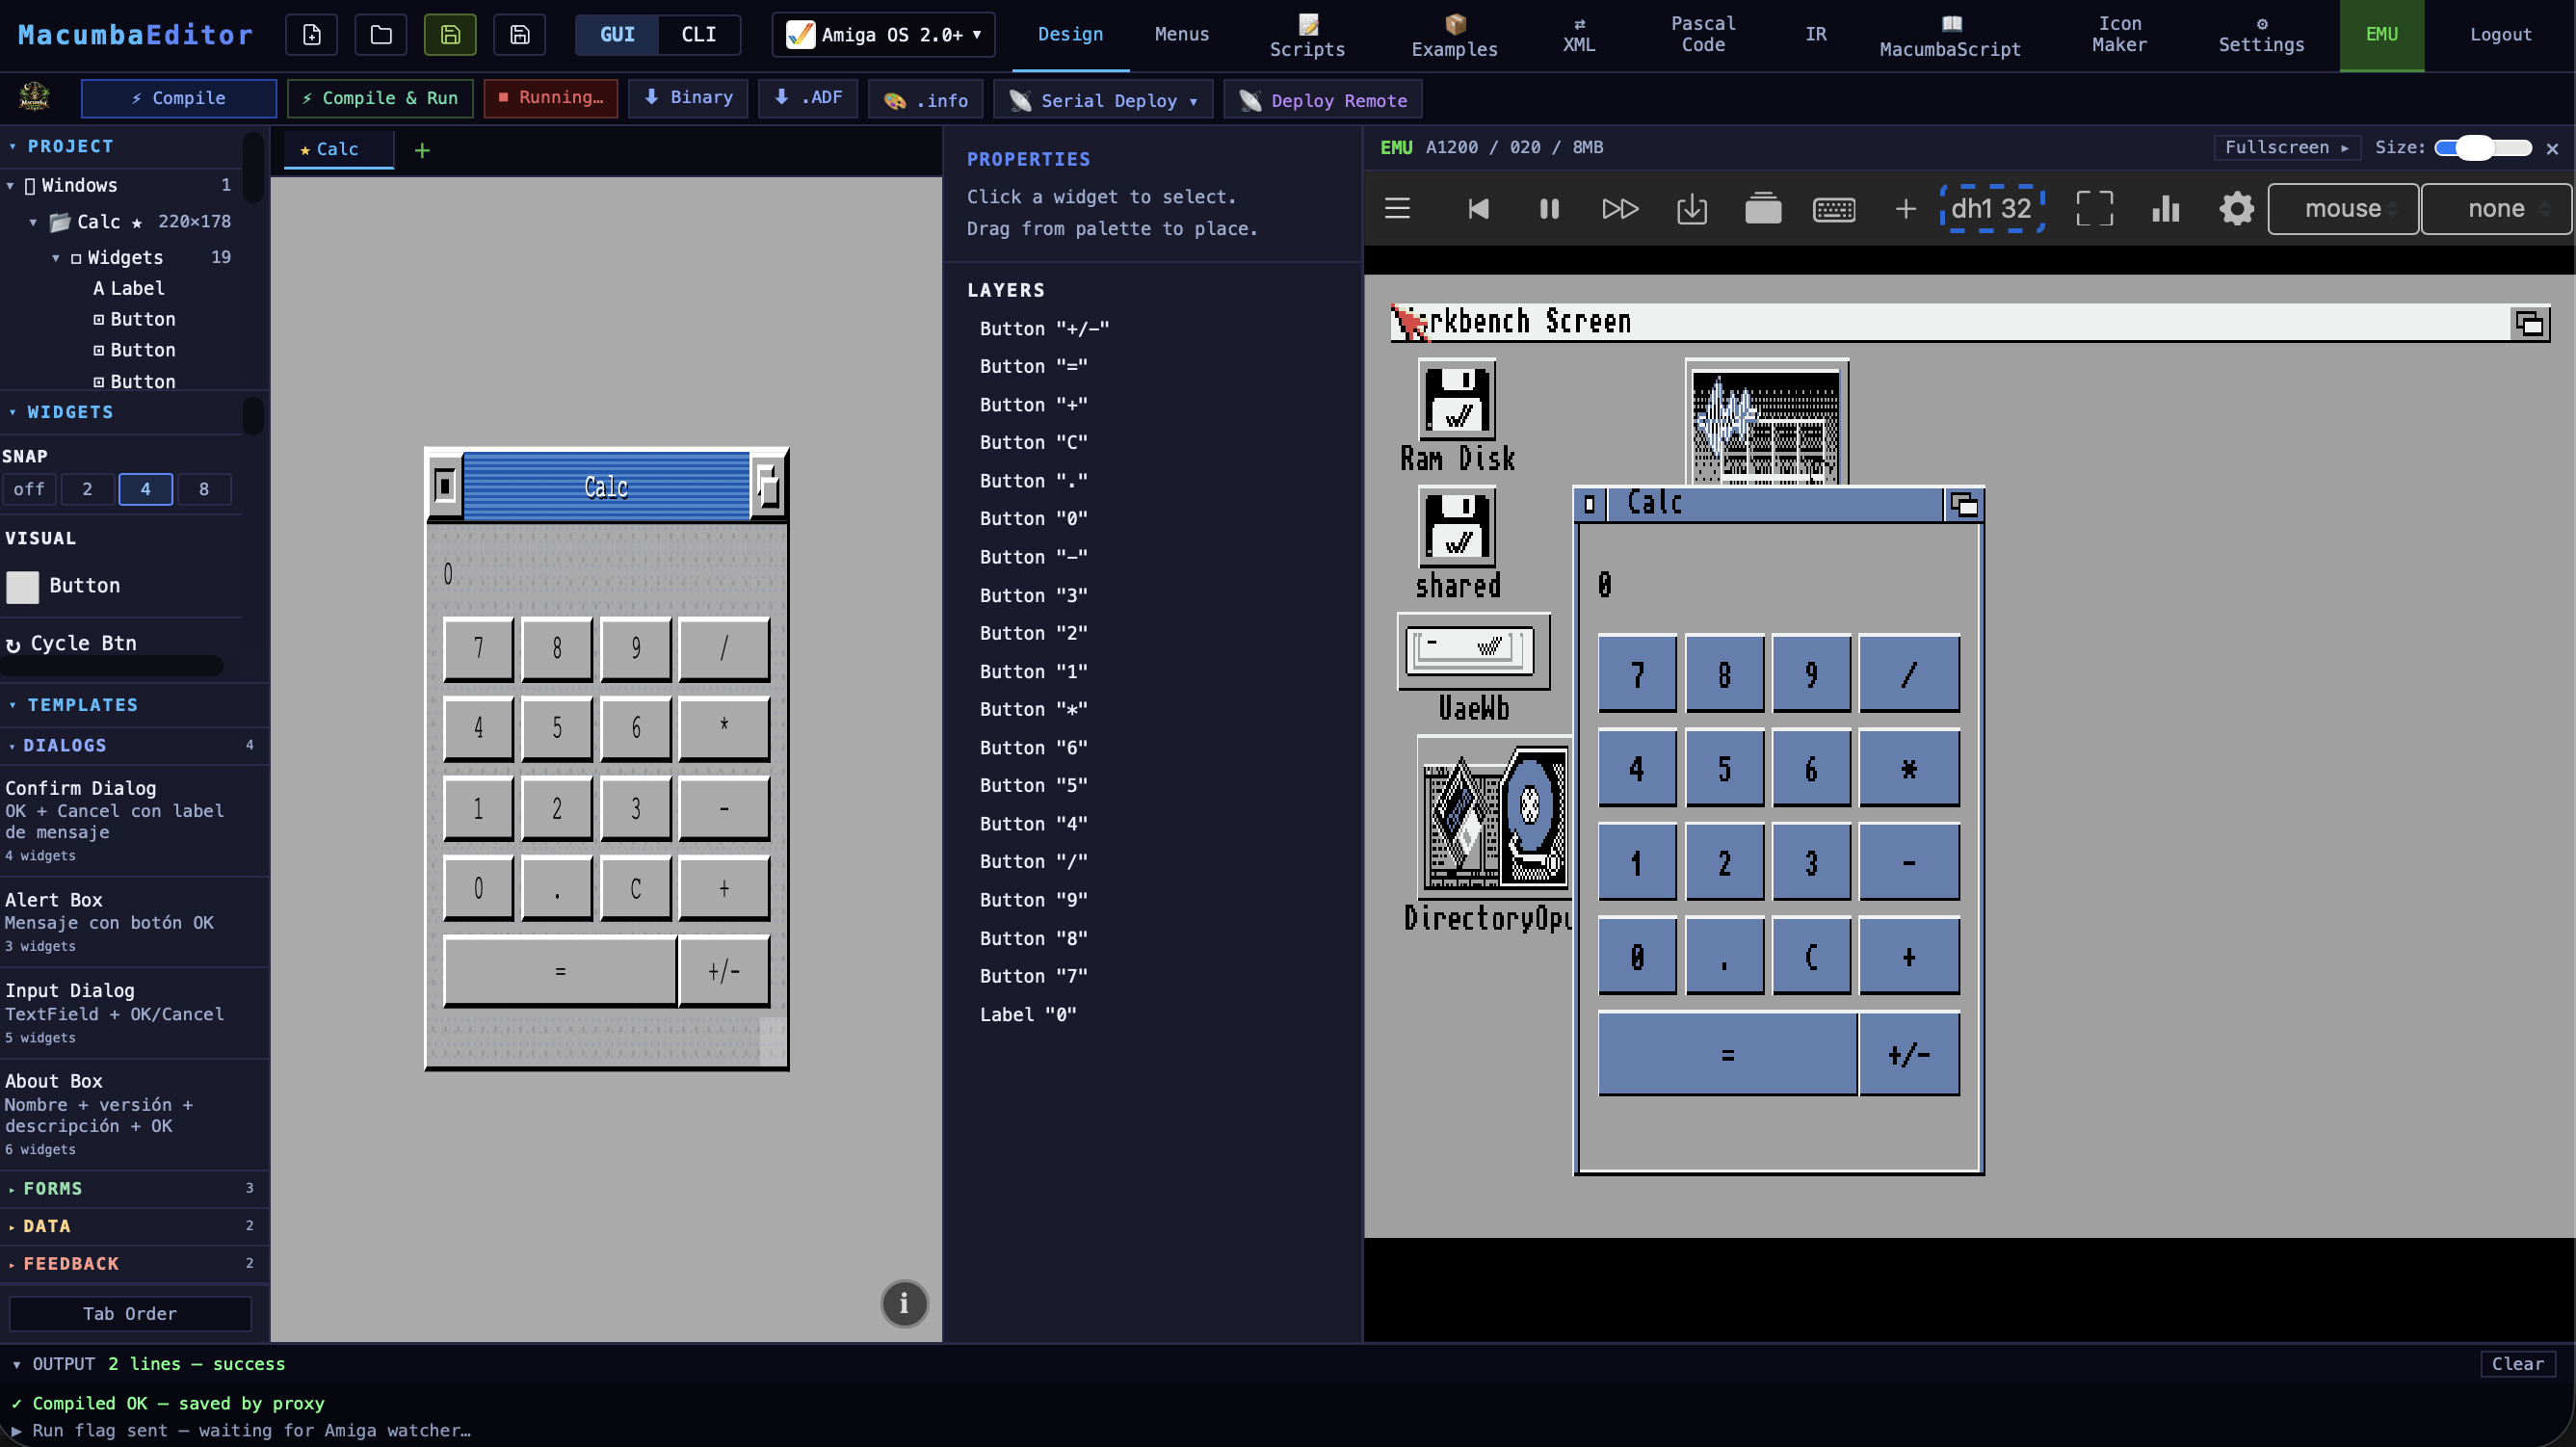Click the save-as disk icon

pos(519,35)
